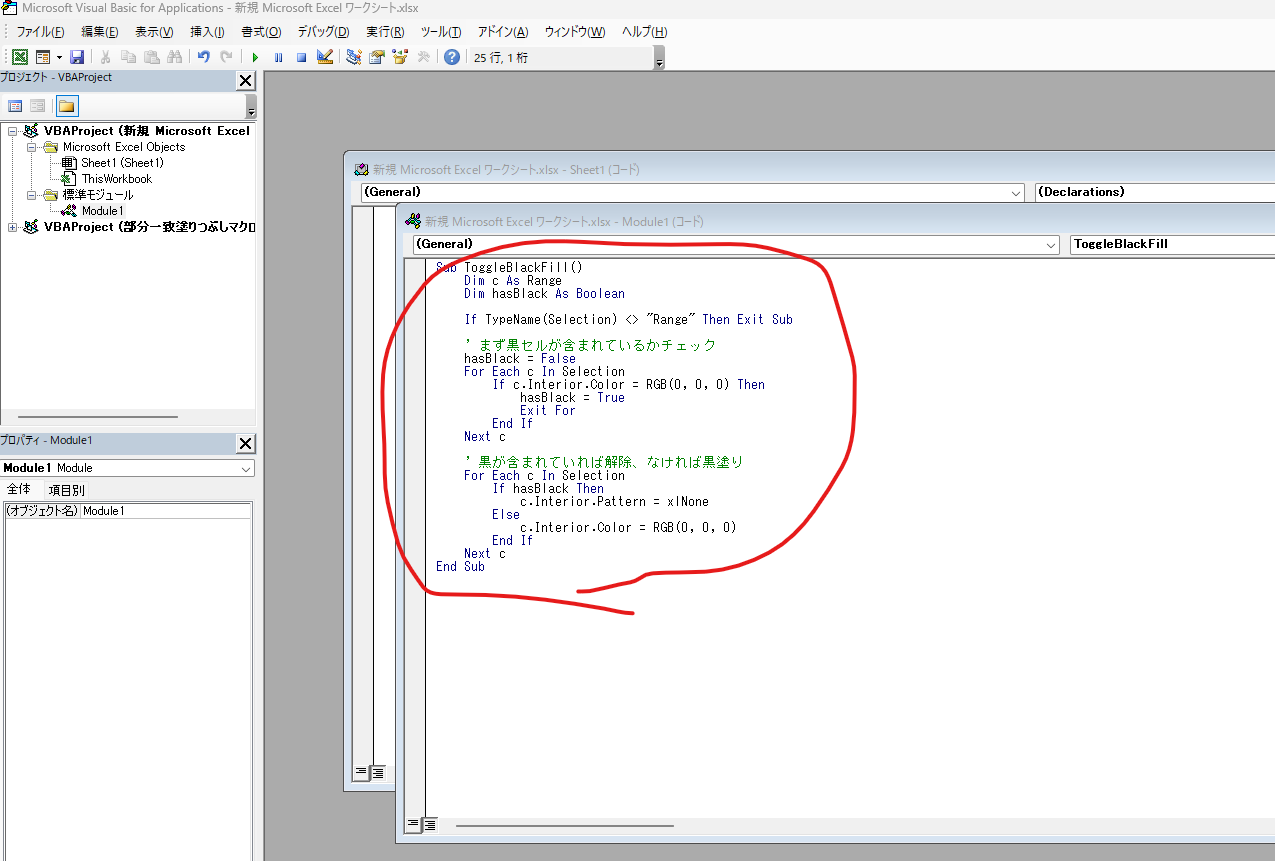Open the Module1 object dropdown in Properties
This screenshot has height=861, width=1275.
[246, 468]
